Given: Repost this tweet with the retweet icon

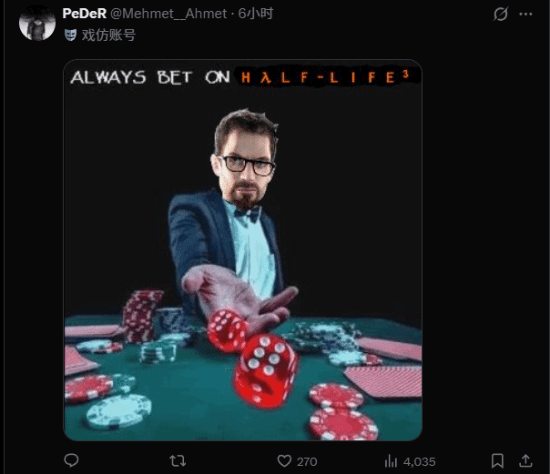Looking at the screenshot, I should (x=177, y=461).
